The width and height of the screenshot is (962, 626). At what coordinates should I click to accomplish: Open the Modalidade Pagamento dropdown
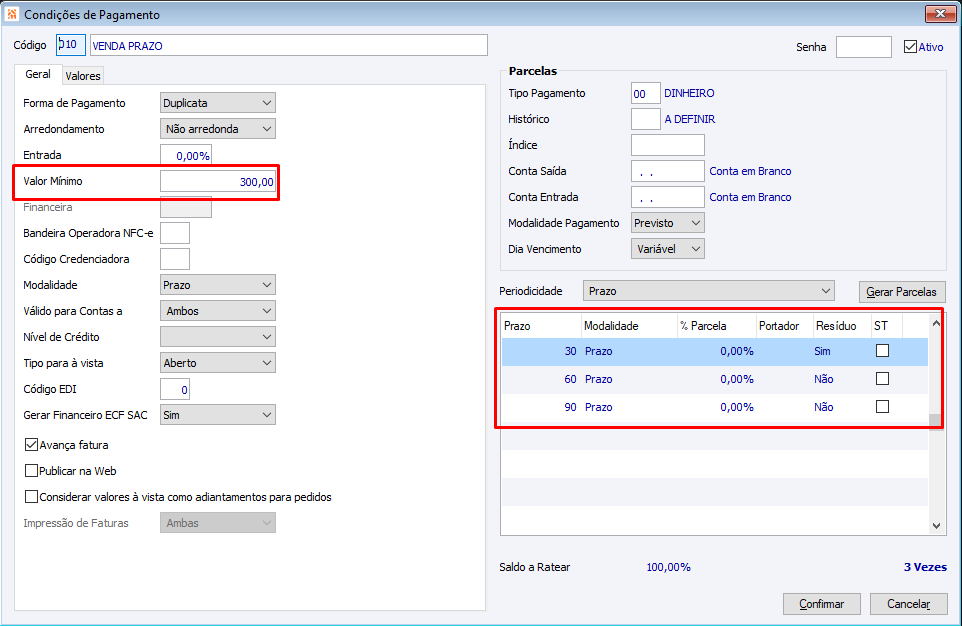click(668, 223)
